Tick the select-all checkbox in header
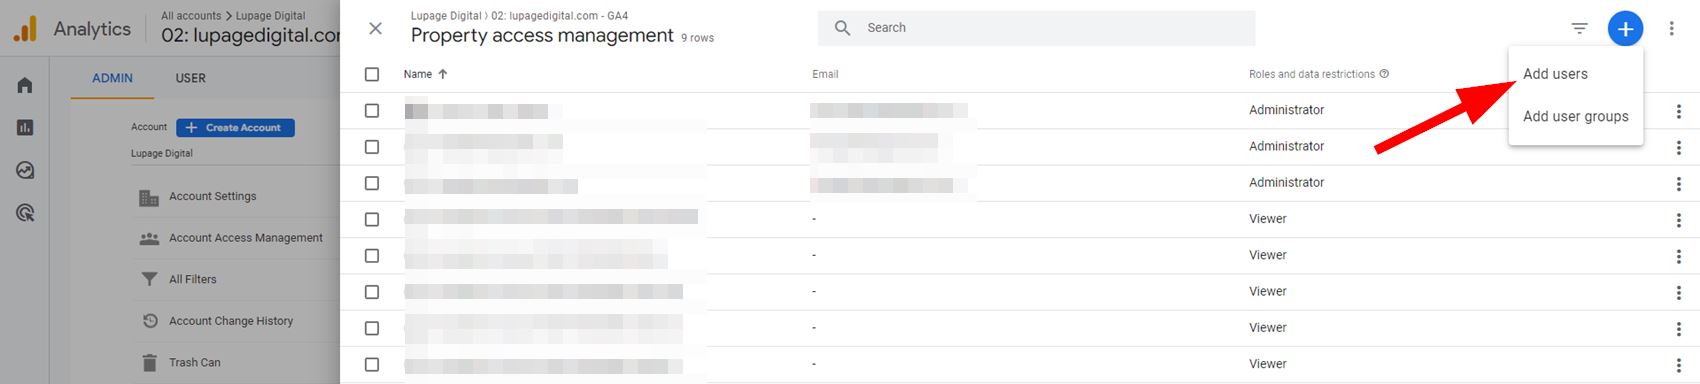 372,74
